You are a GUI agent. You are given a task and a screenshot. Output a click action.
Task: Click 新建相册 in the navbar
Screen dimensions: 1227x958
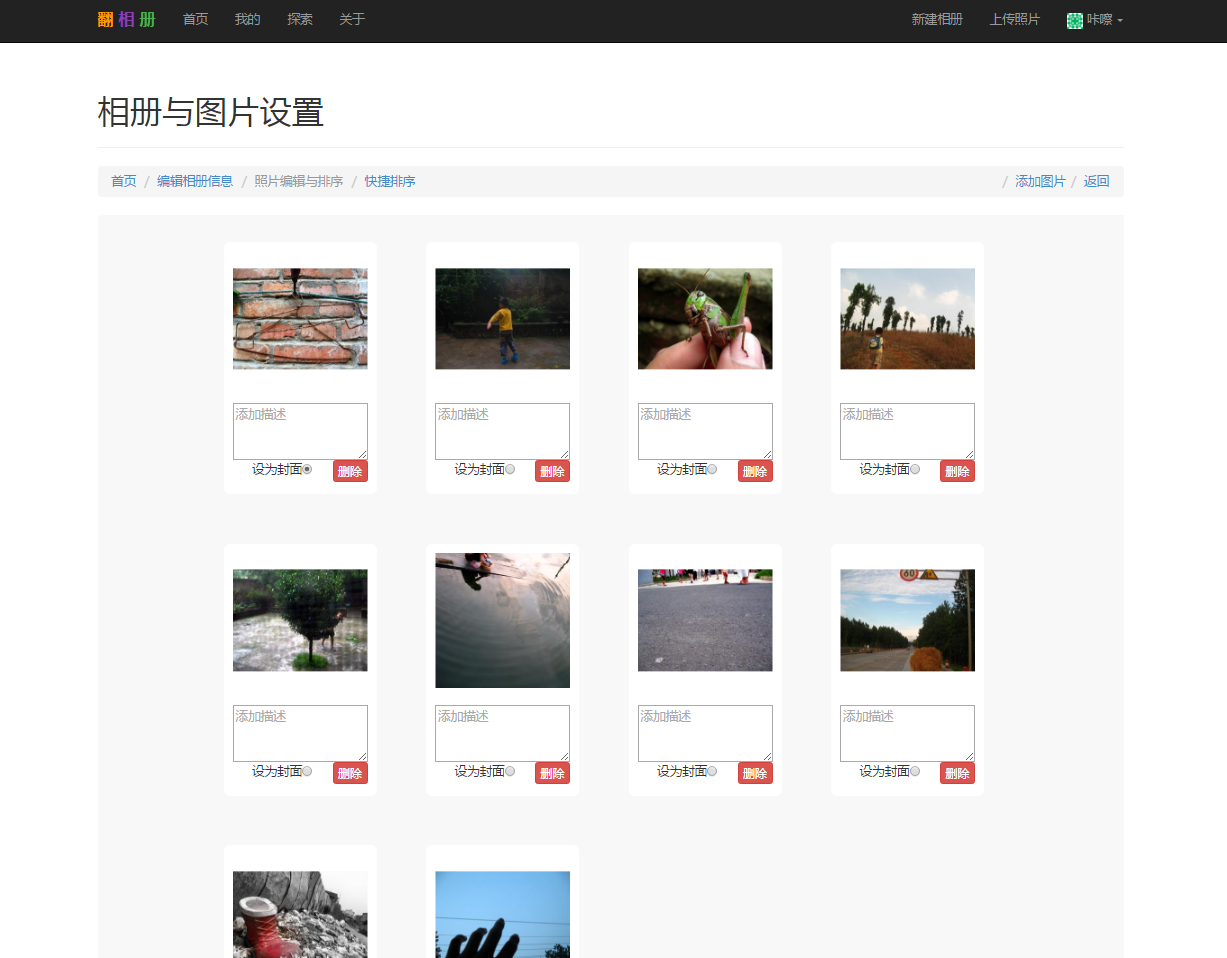937,19
